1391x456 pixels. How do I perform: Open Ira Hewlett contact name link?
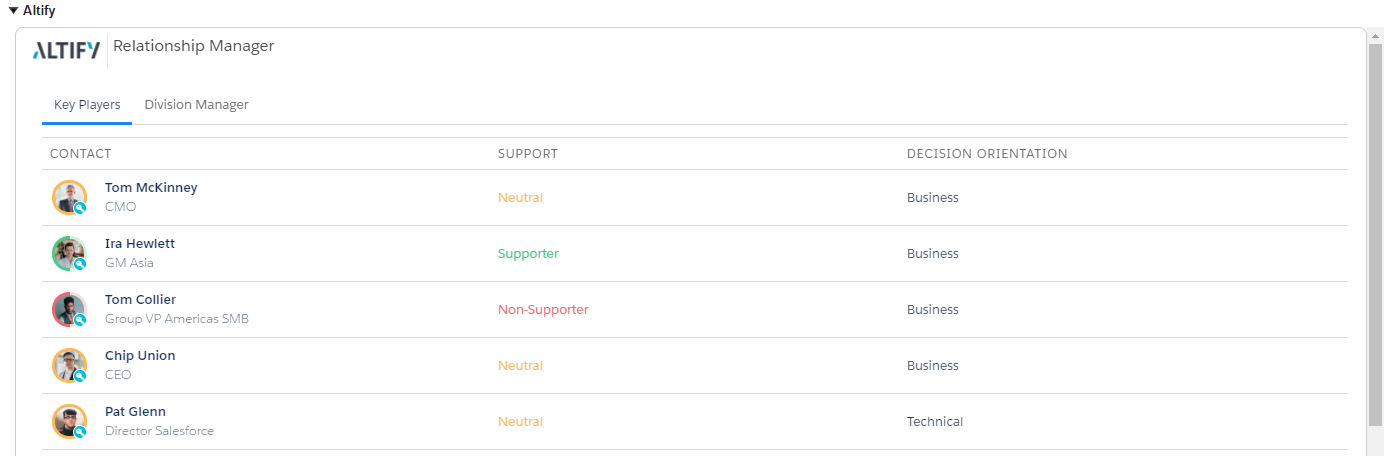click(x=140, y=243)
